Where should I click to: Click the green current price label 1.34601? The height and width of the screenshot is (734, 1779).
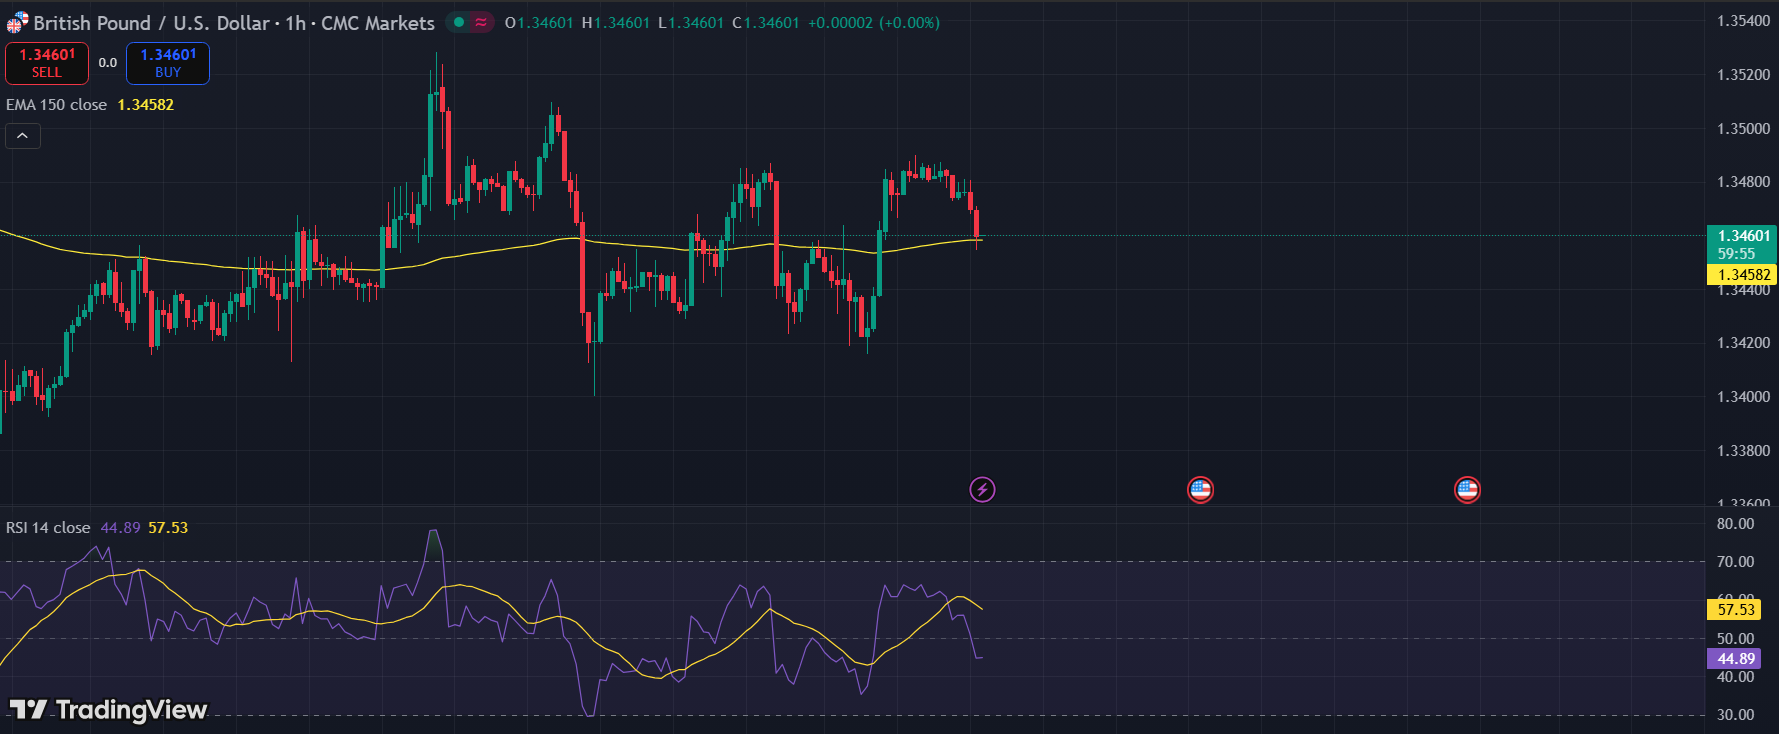[1743, 236]
